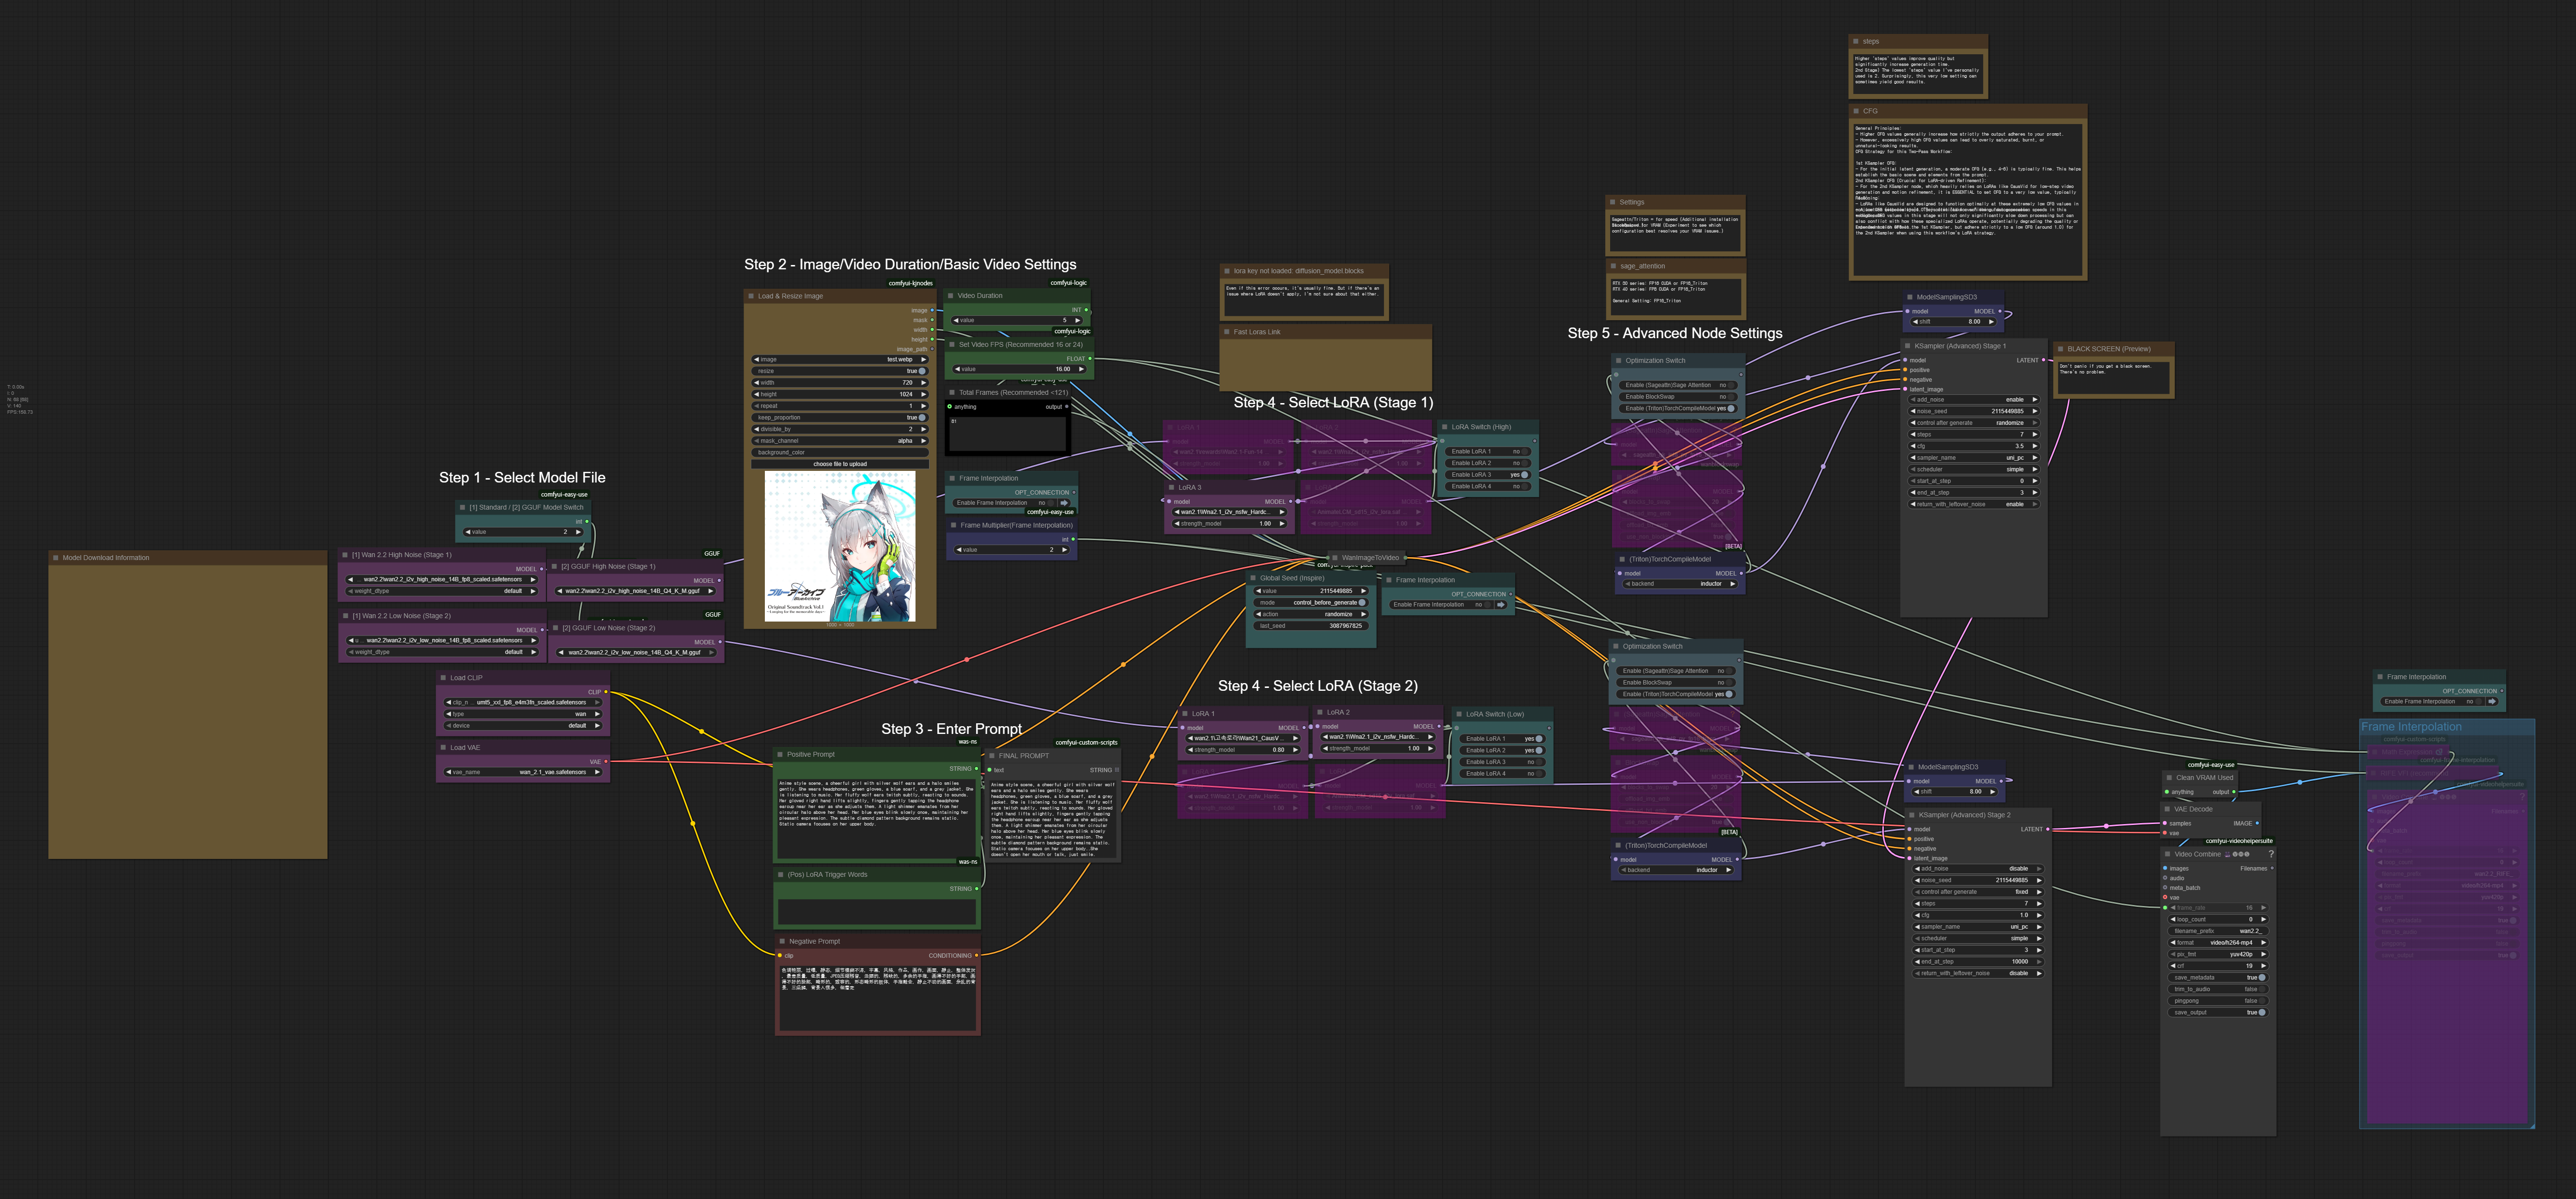Click the LATENT output dot on KSampler Stage 2
The height and width of the screenshot is (1199, 2576).
click(2047, 829)
